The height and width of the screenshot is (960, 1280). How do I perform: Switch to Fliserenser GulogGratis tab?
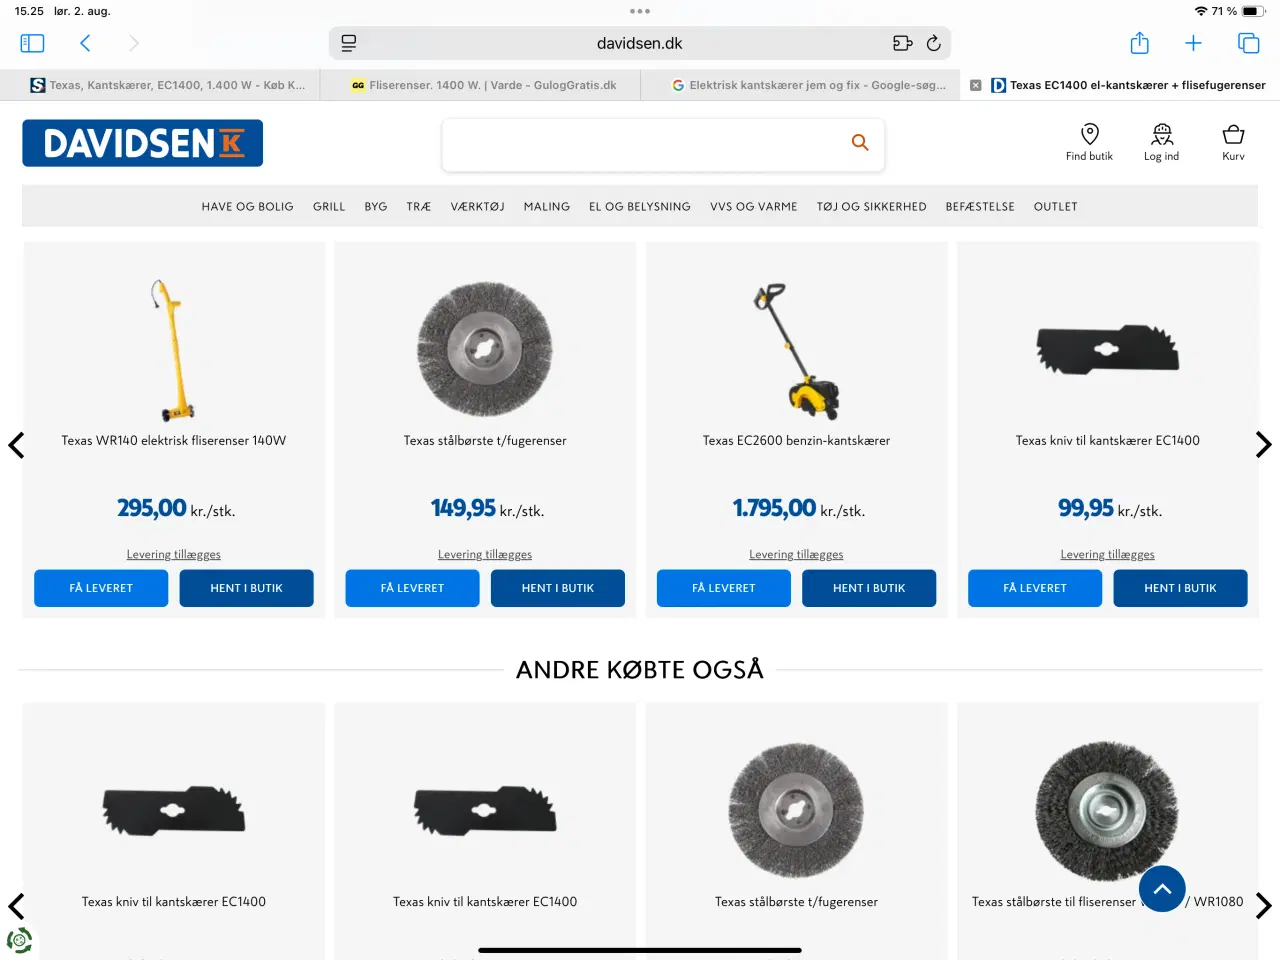click(482, 85)
